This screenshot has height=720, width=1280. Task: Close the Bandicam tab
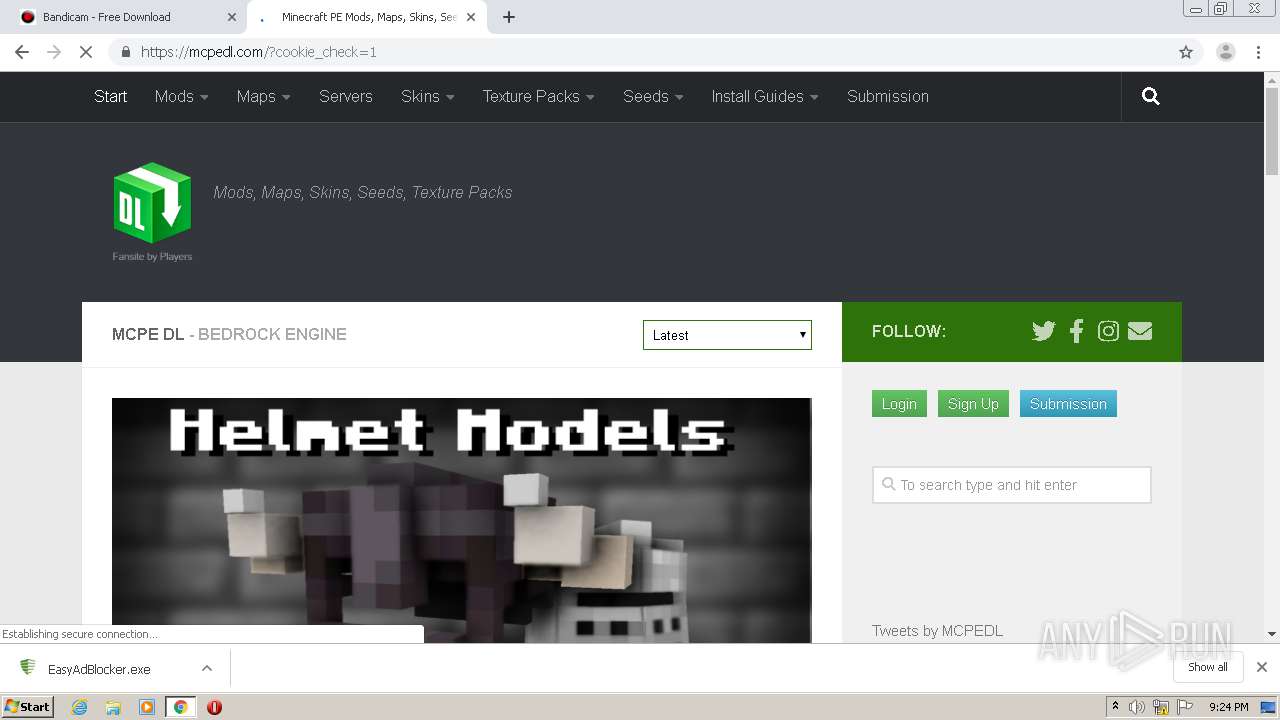(232, 17)
